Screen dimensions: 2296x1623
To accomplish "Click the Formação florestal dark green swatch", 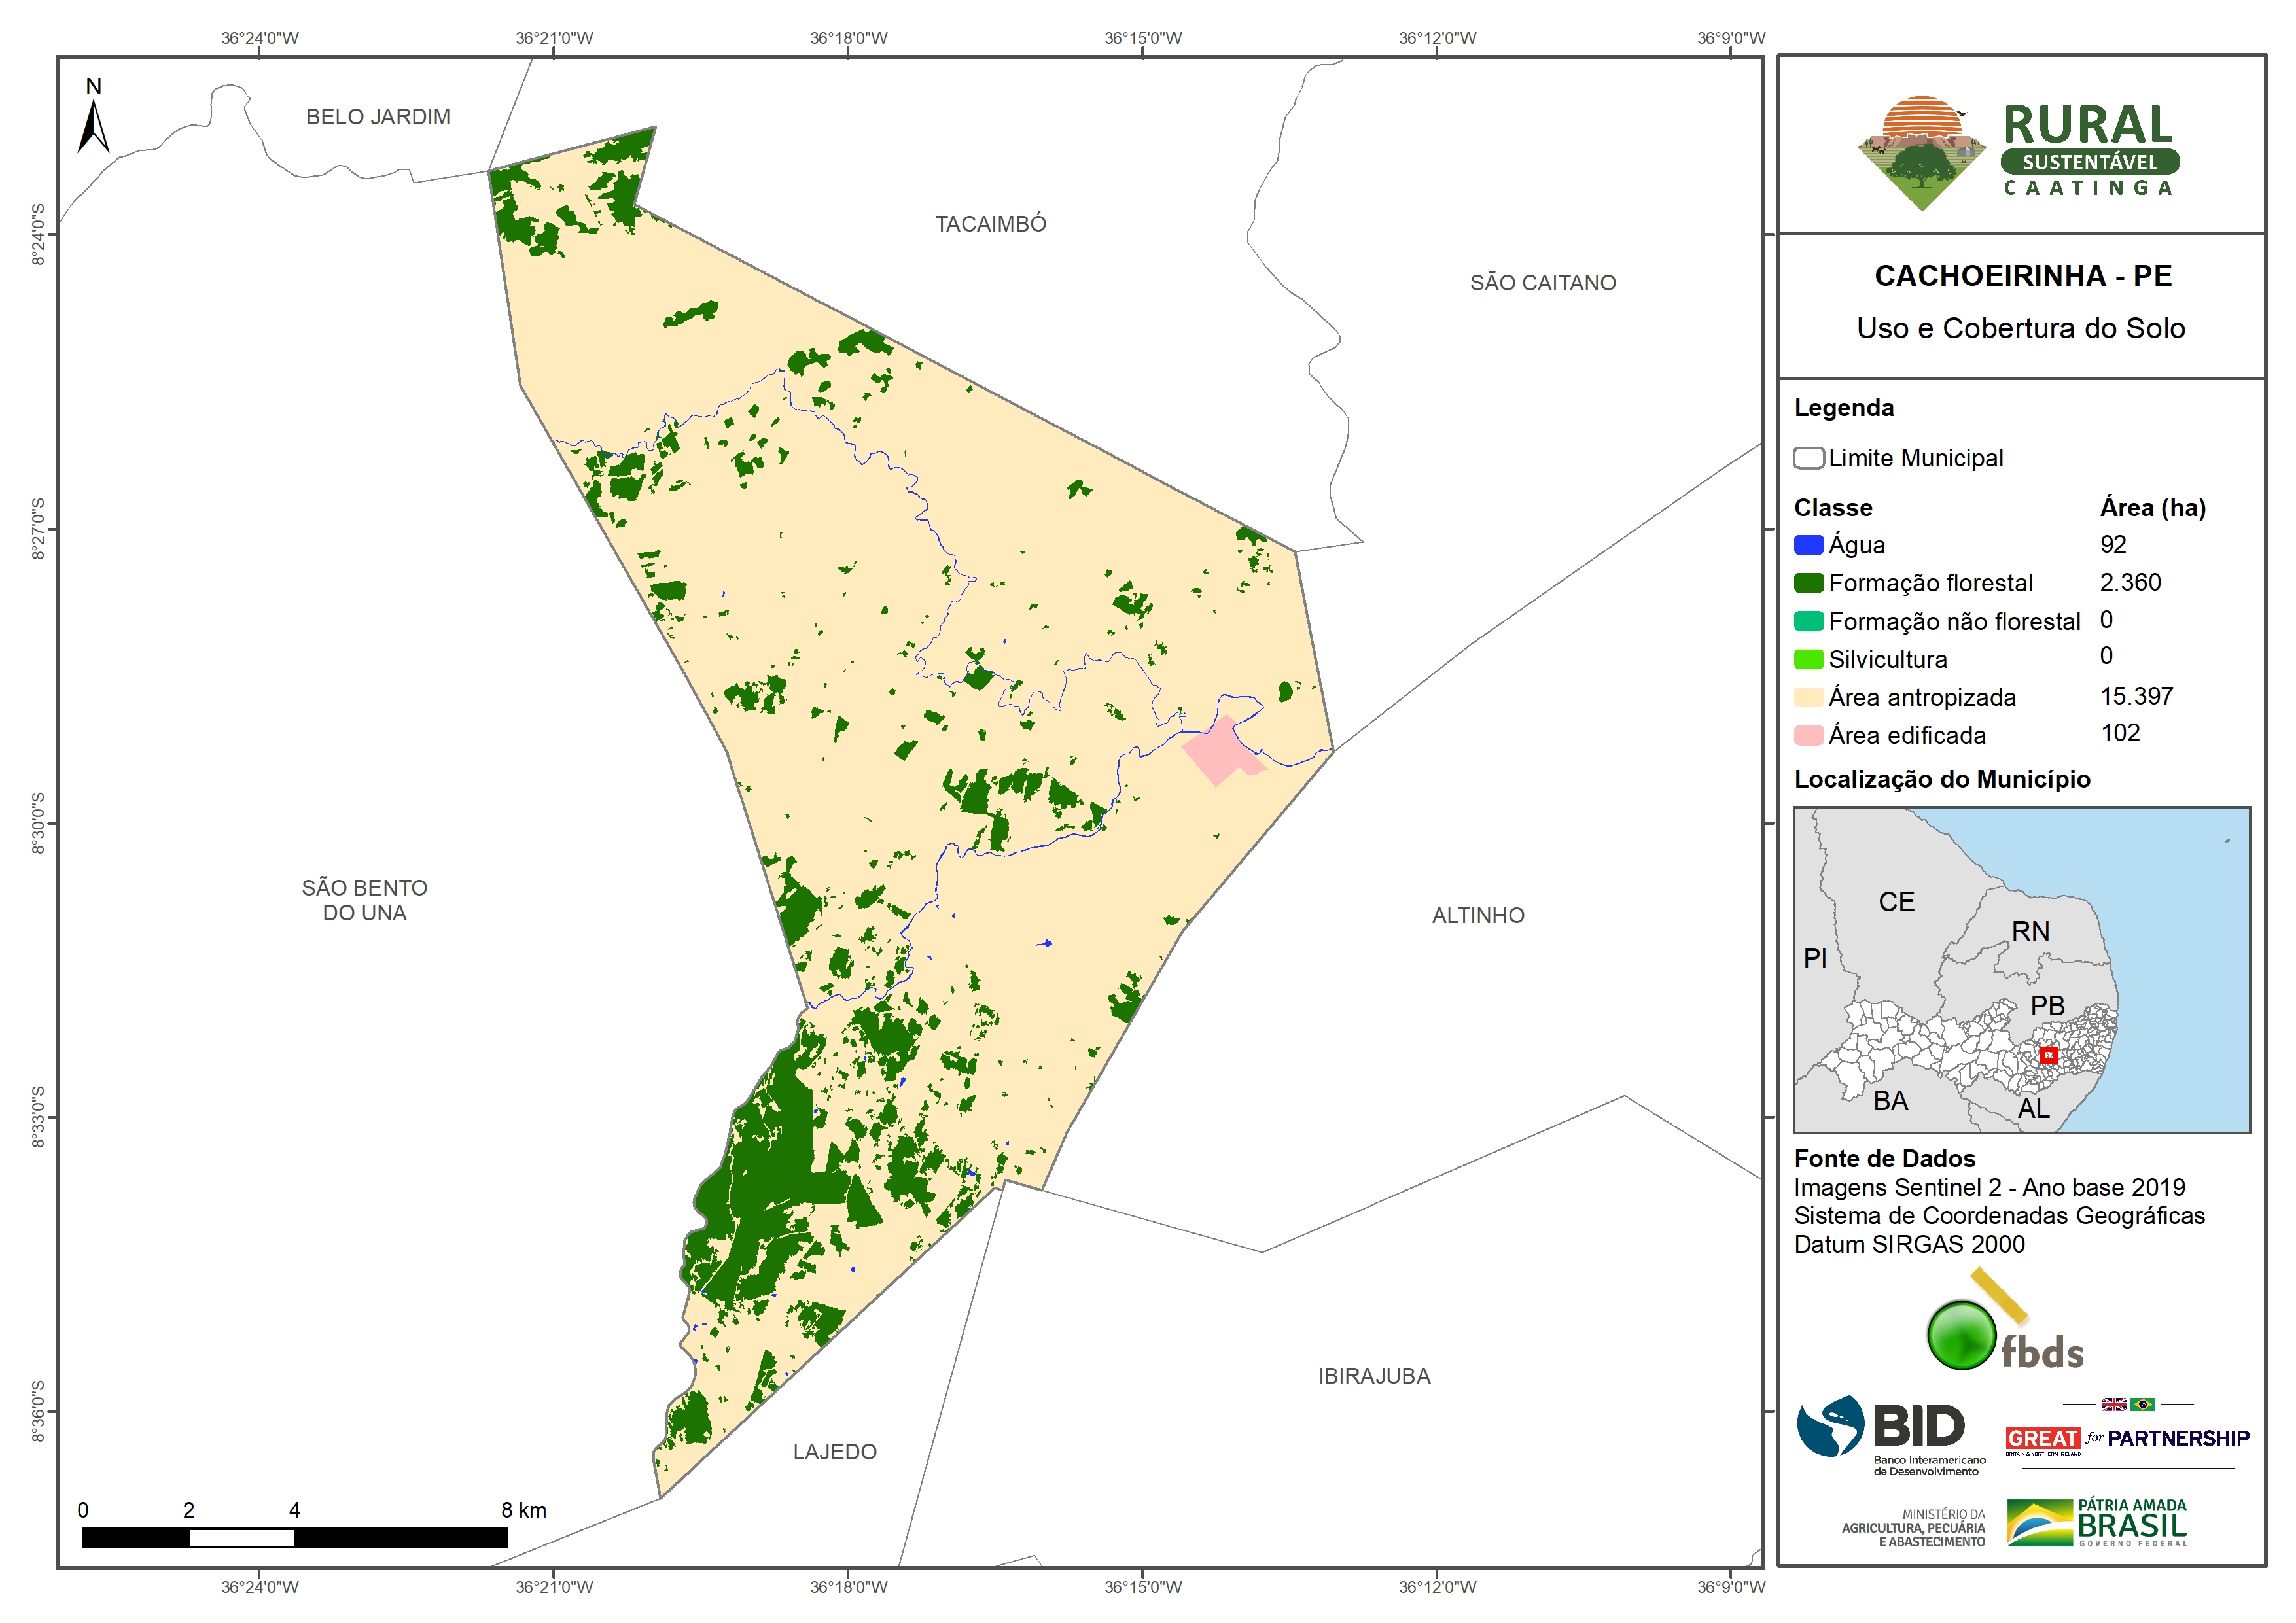I will coord(1808,583).
